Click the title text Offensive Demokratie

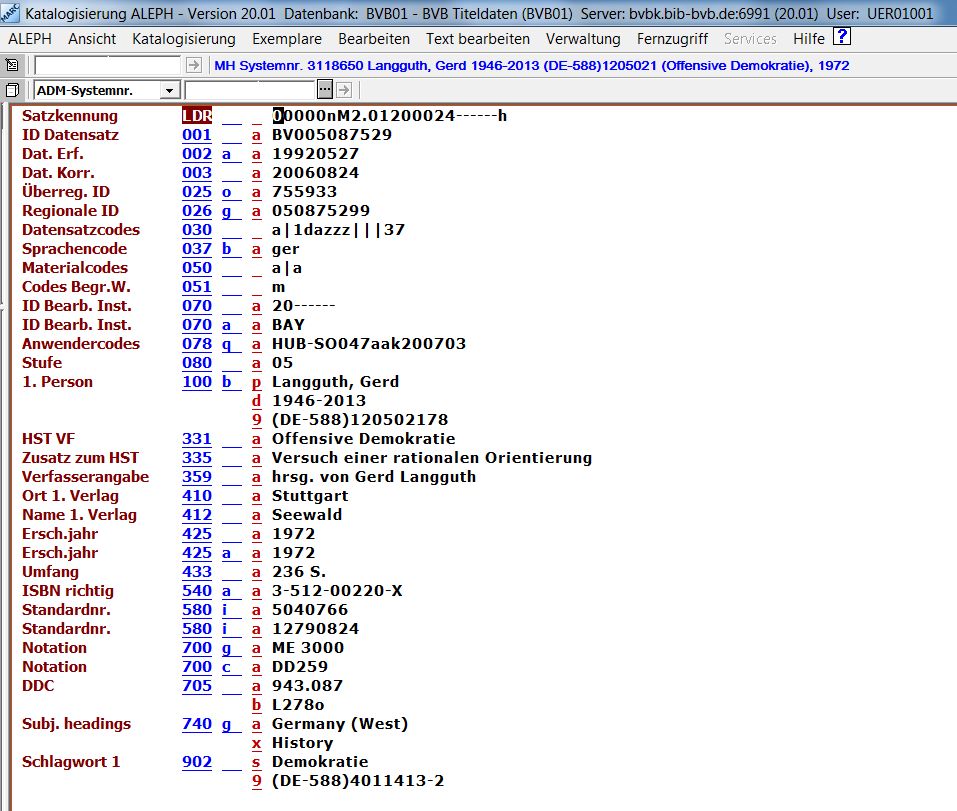(x=363, y=439)
